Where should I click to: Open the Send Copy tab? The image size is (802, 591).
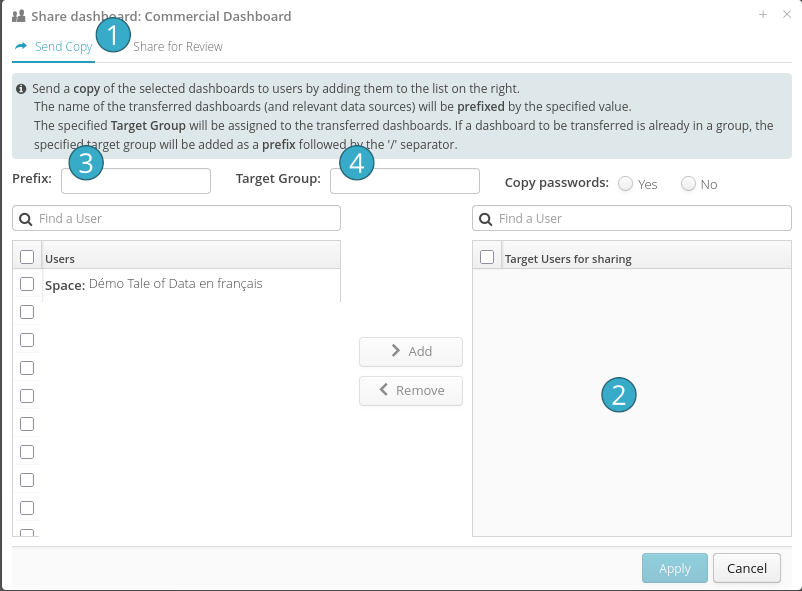[54, 47]
